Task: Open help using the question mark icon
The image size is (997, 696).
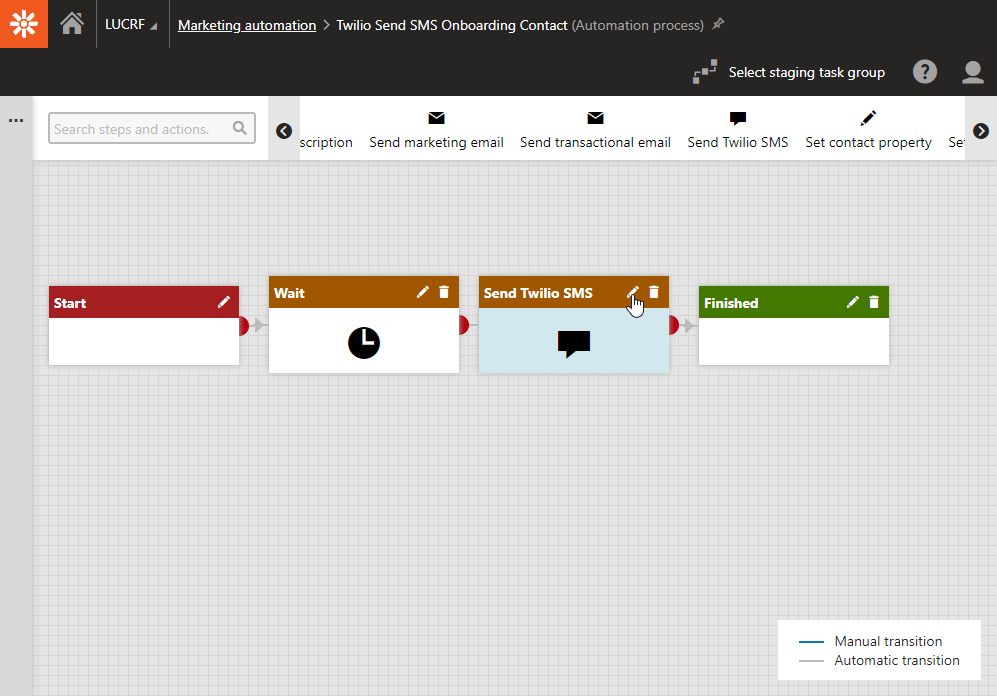Action: pyautogui.click(x=925, y=71)
